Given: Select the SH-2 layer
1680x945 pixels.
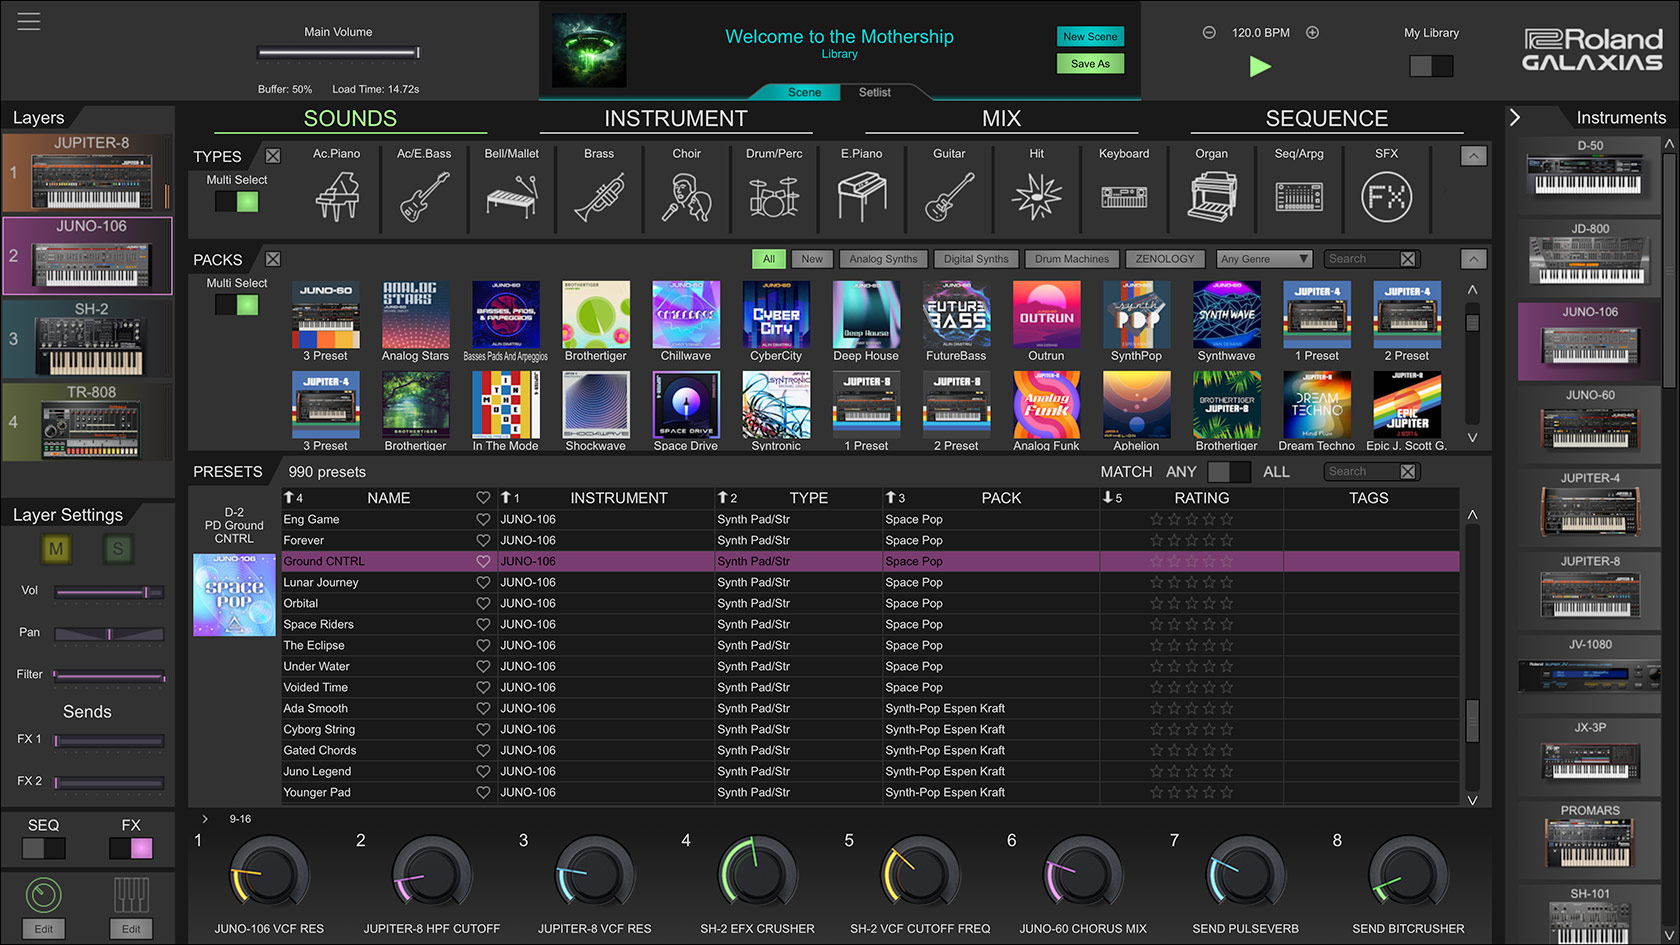Looking at the screenshot, I should click(x=88, y=339).
